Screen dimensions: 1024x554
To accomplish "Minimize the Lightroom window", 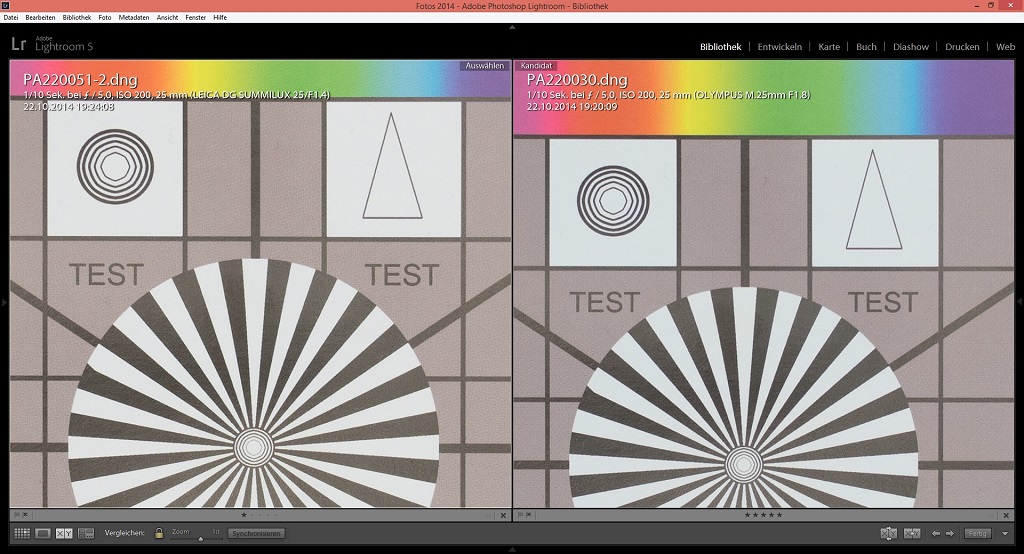I will click(978, 5).
